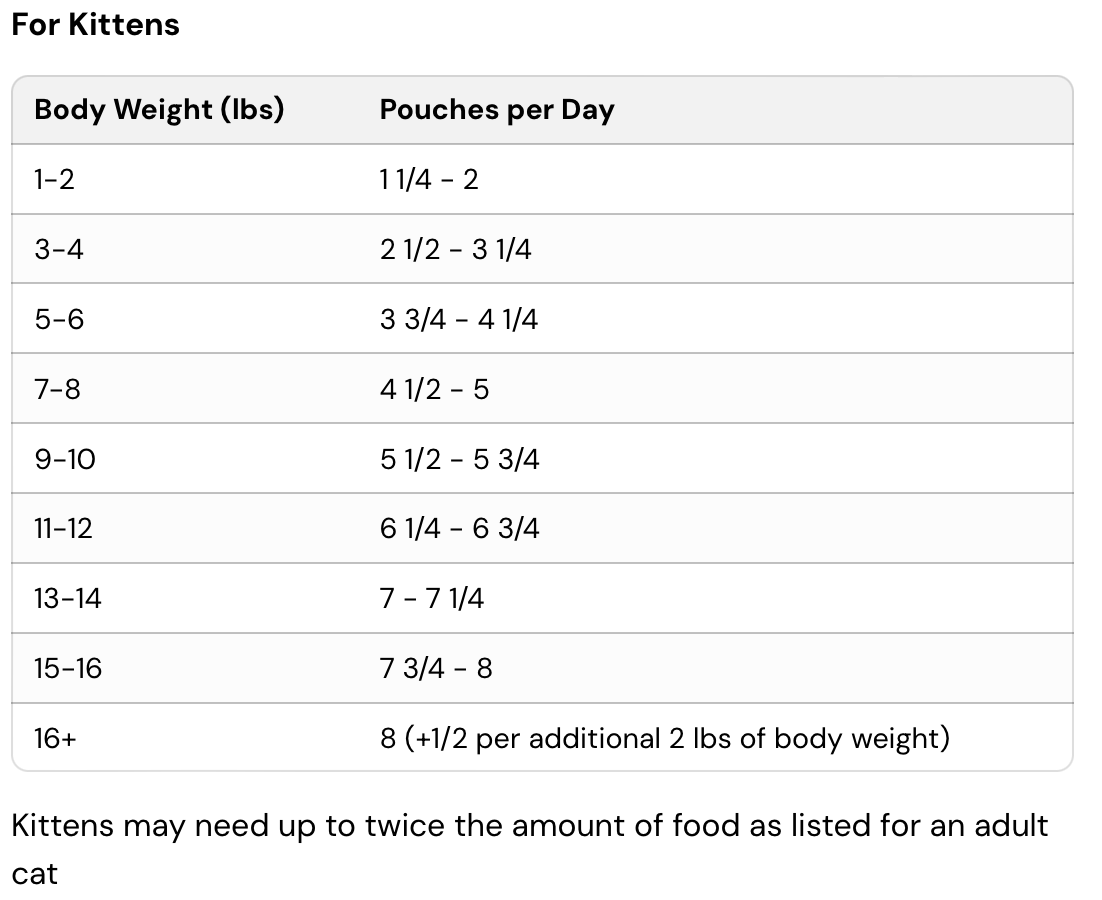The image size is (1102, 900).
Task: Select the 15-16 body weight cell
Action: coord(68,668)
